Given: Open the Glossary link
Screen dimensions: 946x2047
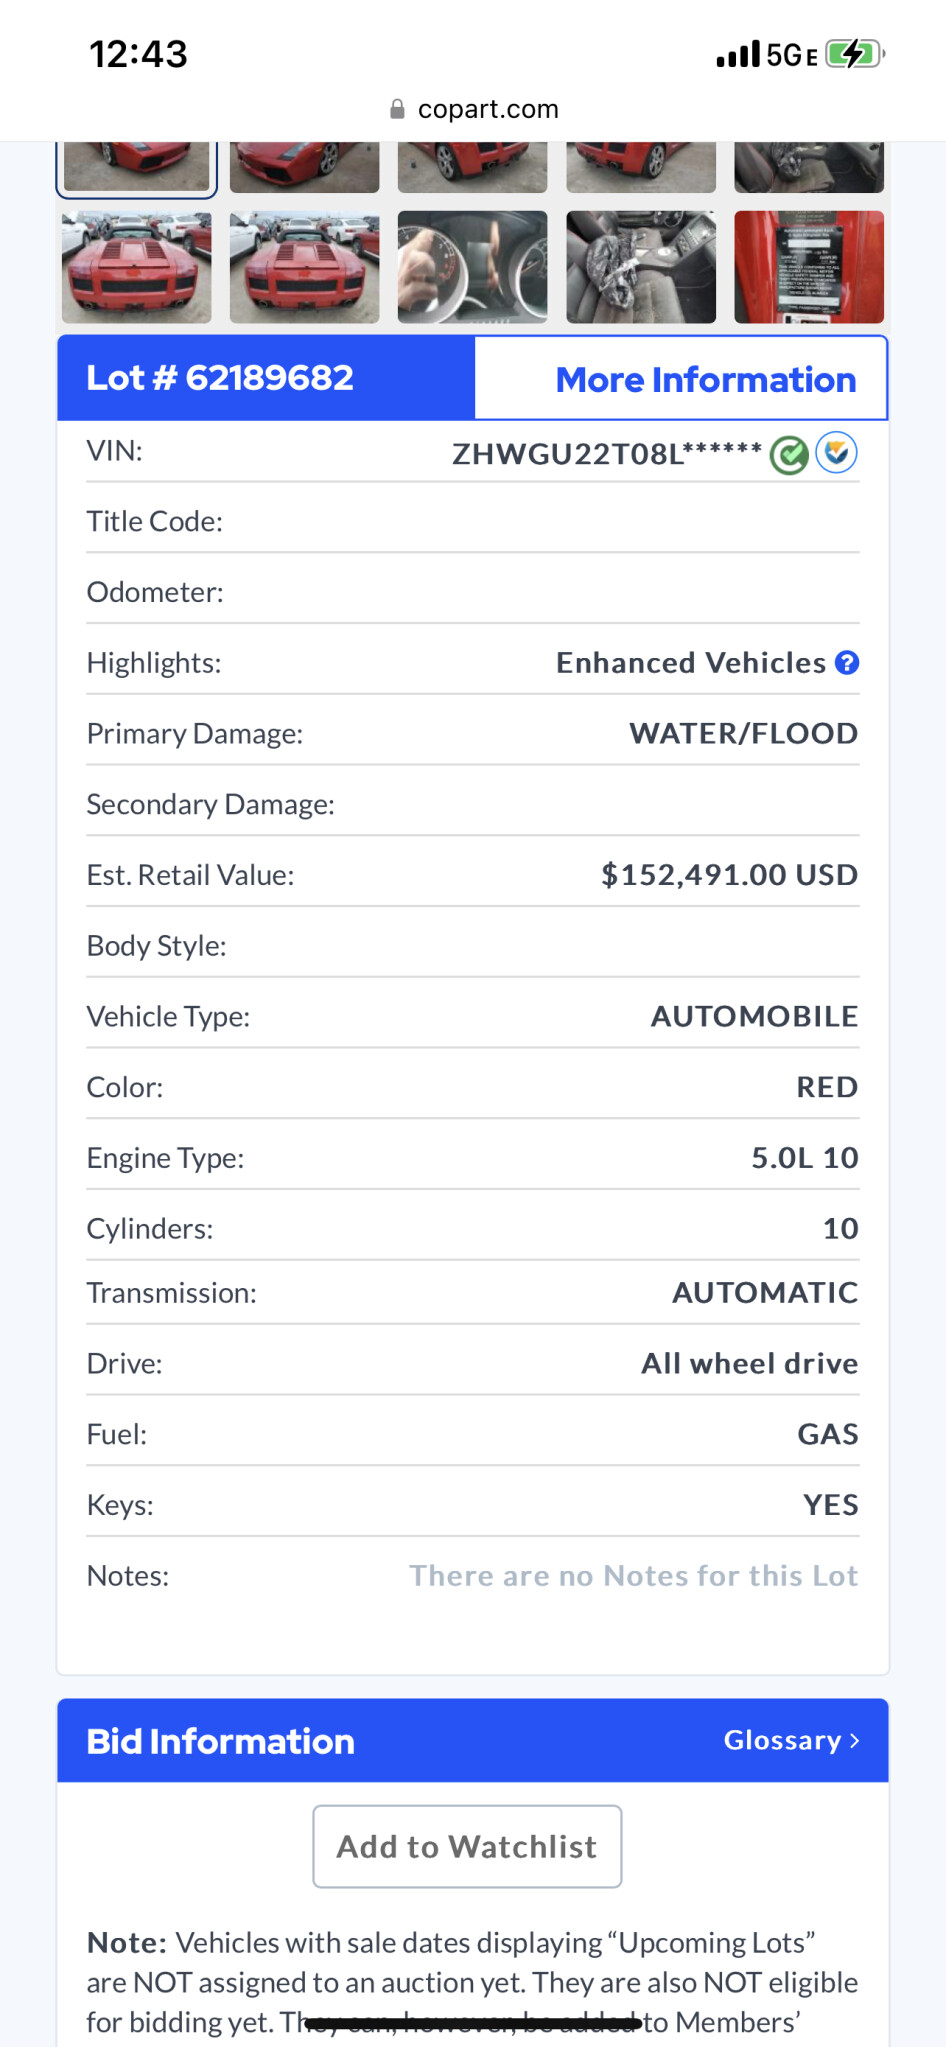Looking at the screenshot, I should click(782, 1740).
